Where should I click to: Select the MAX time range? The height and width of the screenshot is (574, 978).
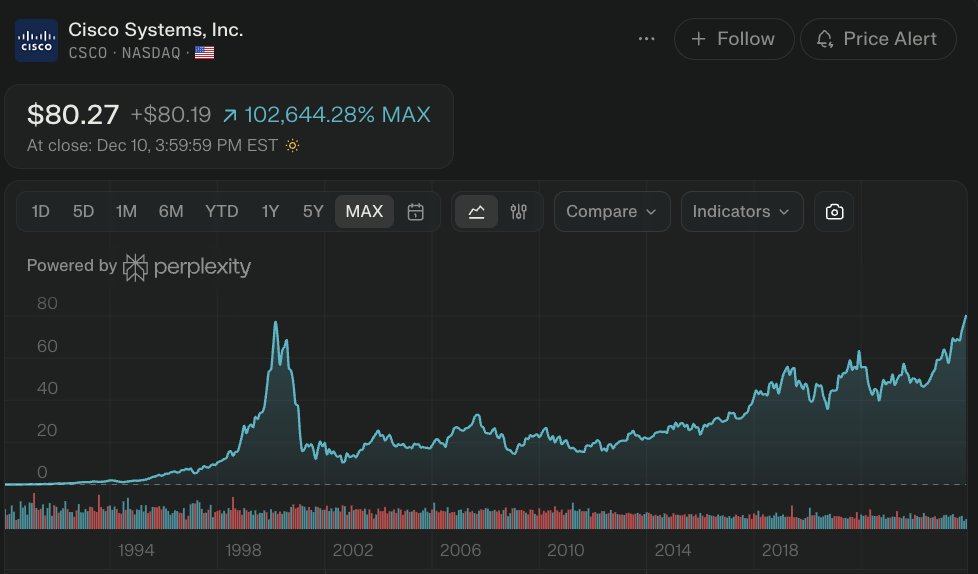[x=364, y=212]
